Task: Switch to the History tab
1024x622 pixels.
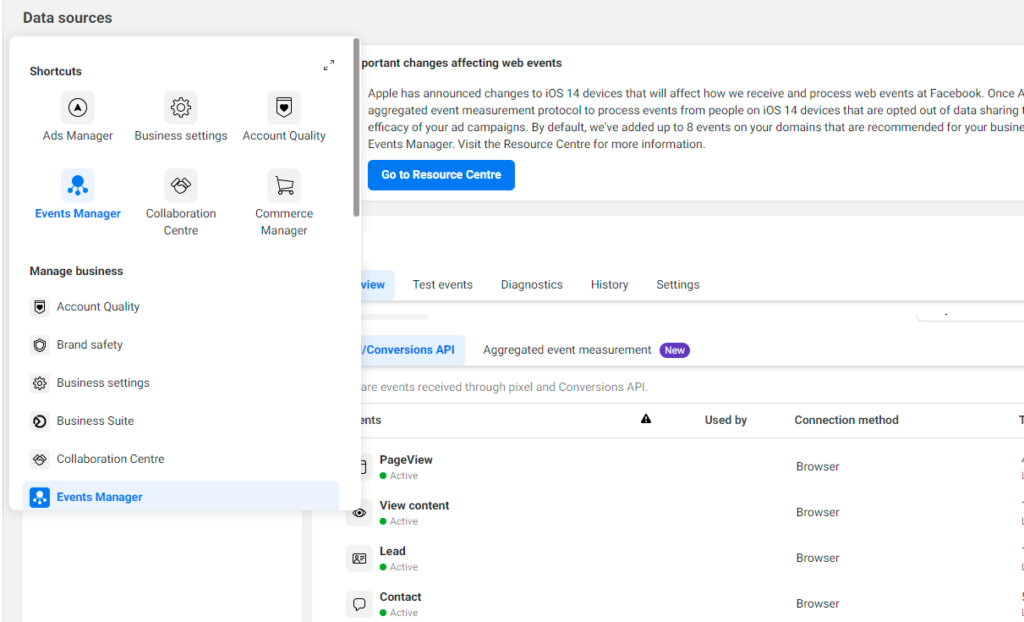Action: tap(609, 285)
